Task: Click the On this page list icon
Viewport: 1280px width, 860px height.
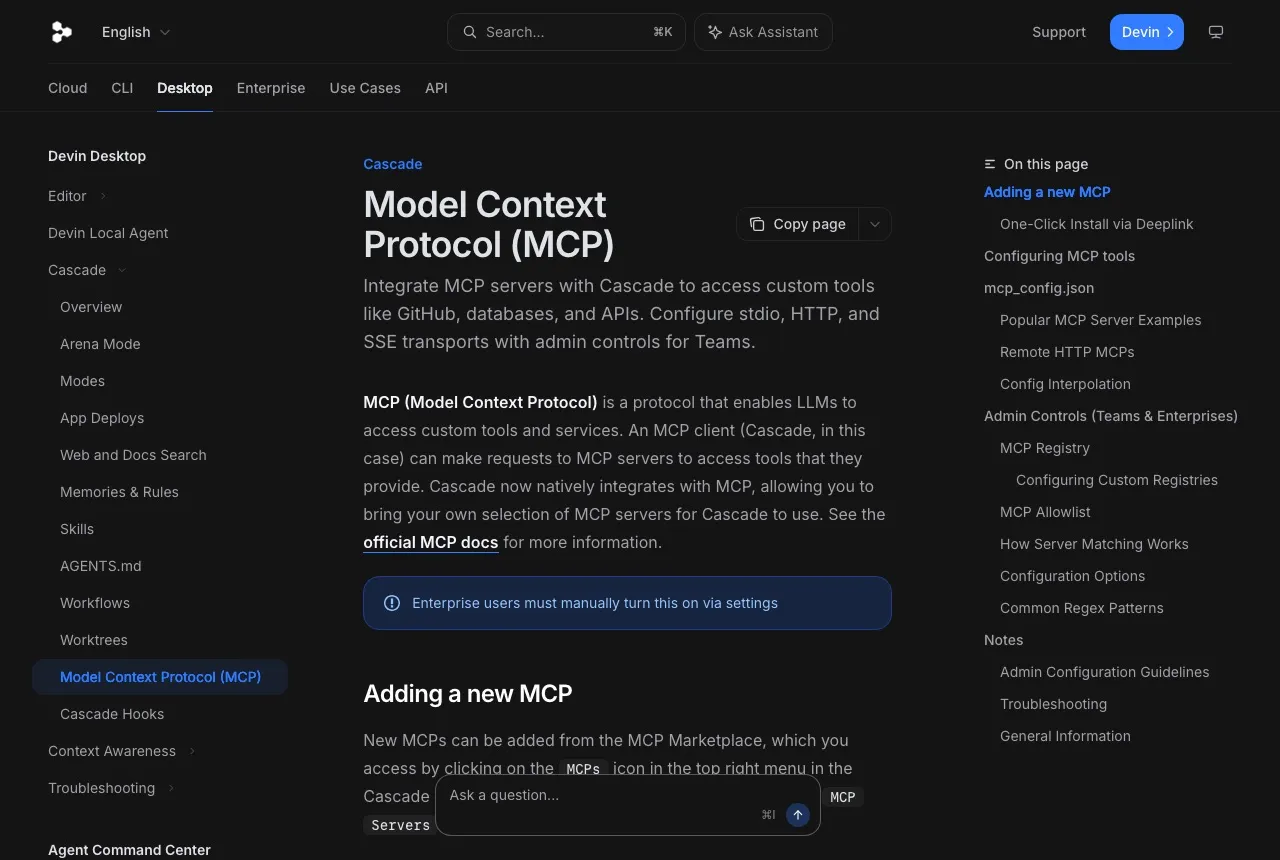Action: click(x=990, y=164)
